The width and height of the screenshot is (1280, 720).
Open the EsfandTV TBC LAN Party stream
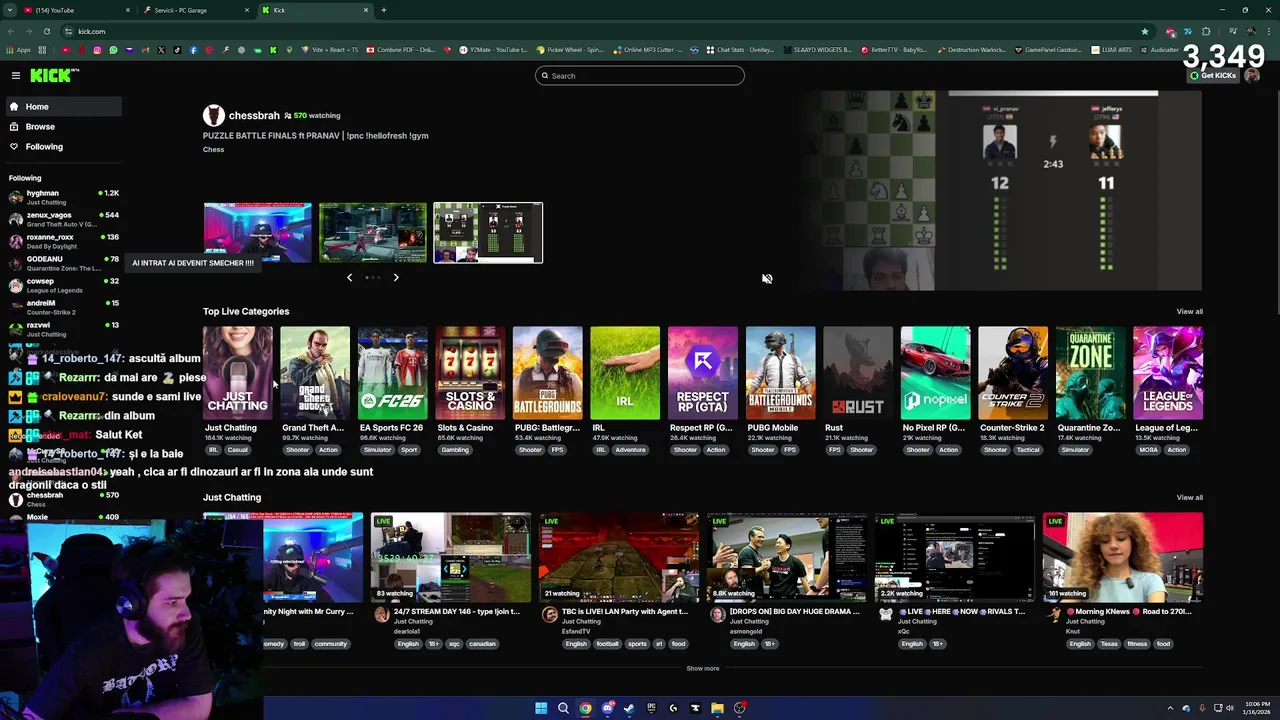pos(619,557)
